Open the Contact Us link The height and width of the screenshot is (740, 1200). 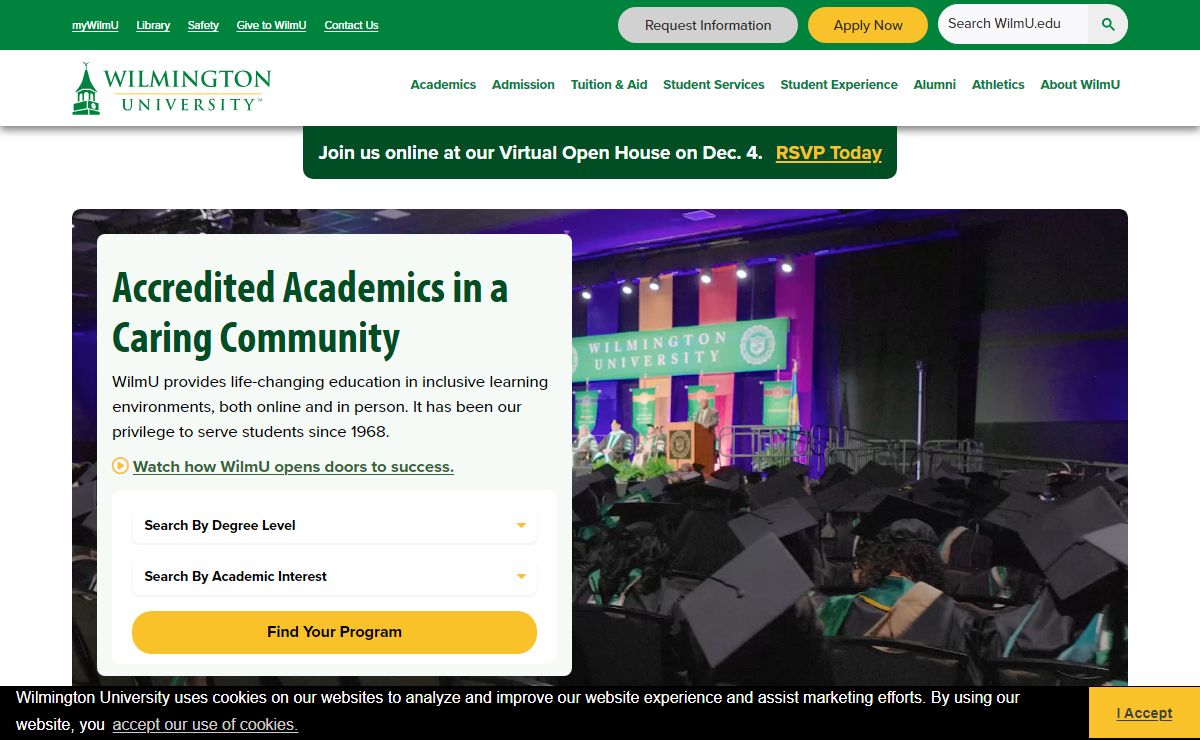351,25
